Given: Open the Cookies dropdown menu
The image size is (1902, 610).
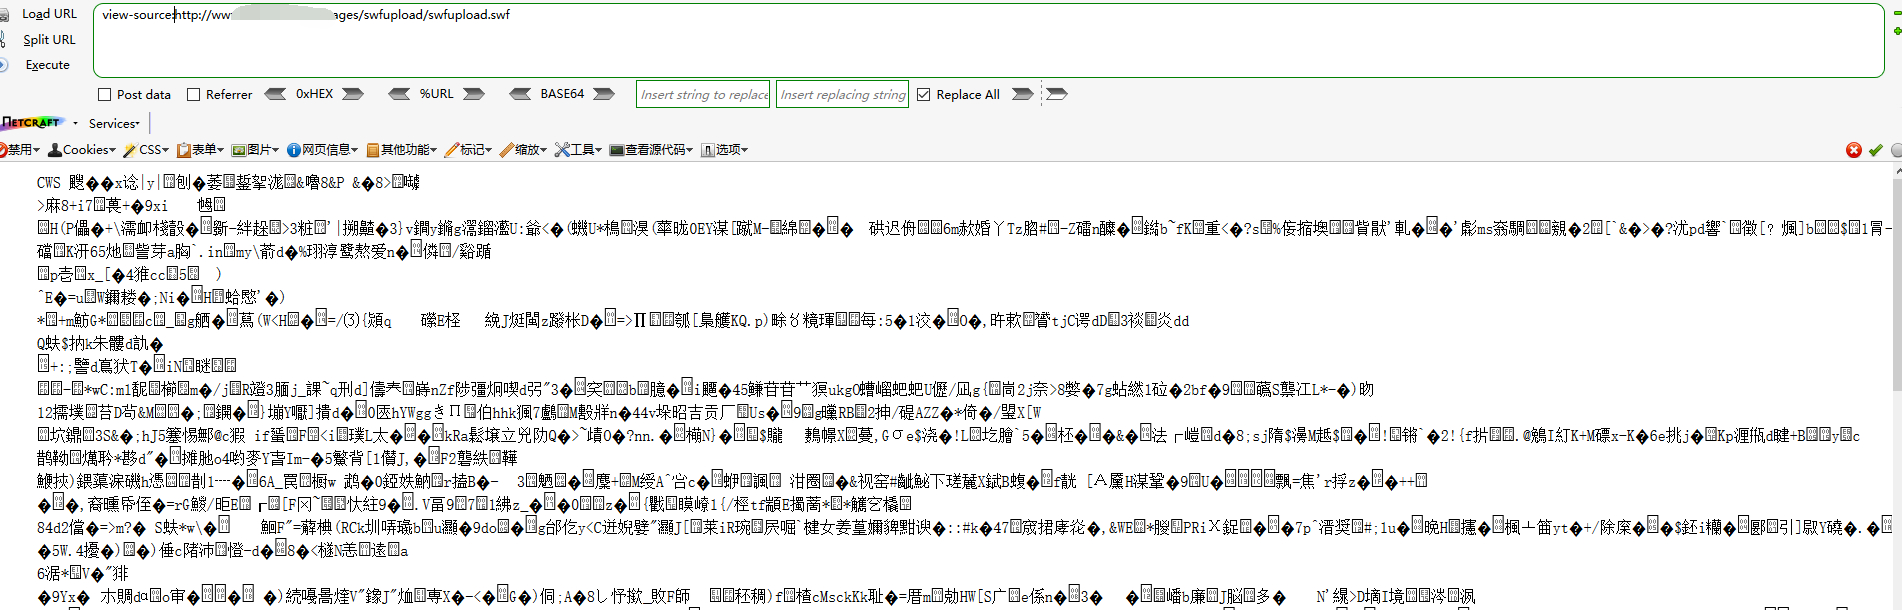Looking at the screenshot, I should pos(82,150).
